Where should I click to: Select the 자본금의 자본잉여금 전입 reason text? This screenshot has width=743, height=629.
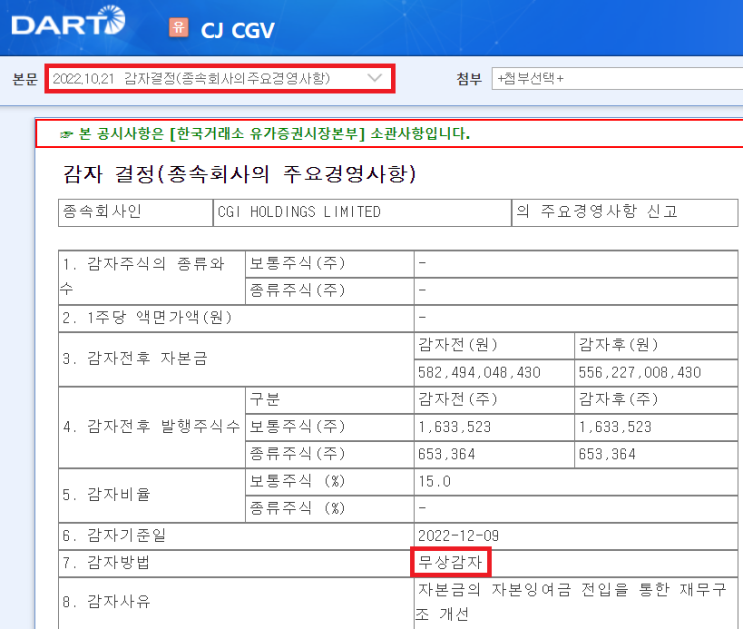(x=571, y=601)
